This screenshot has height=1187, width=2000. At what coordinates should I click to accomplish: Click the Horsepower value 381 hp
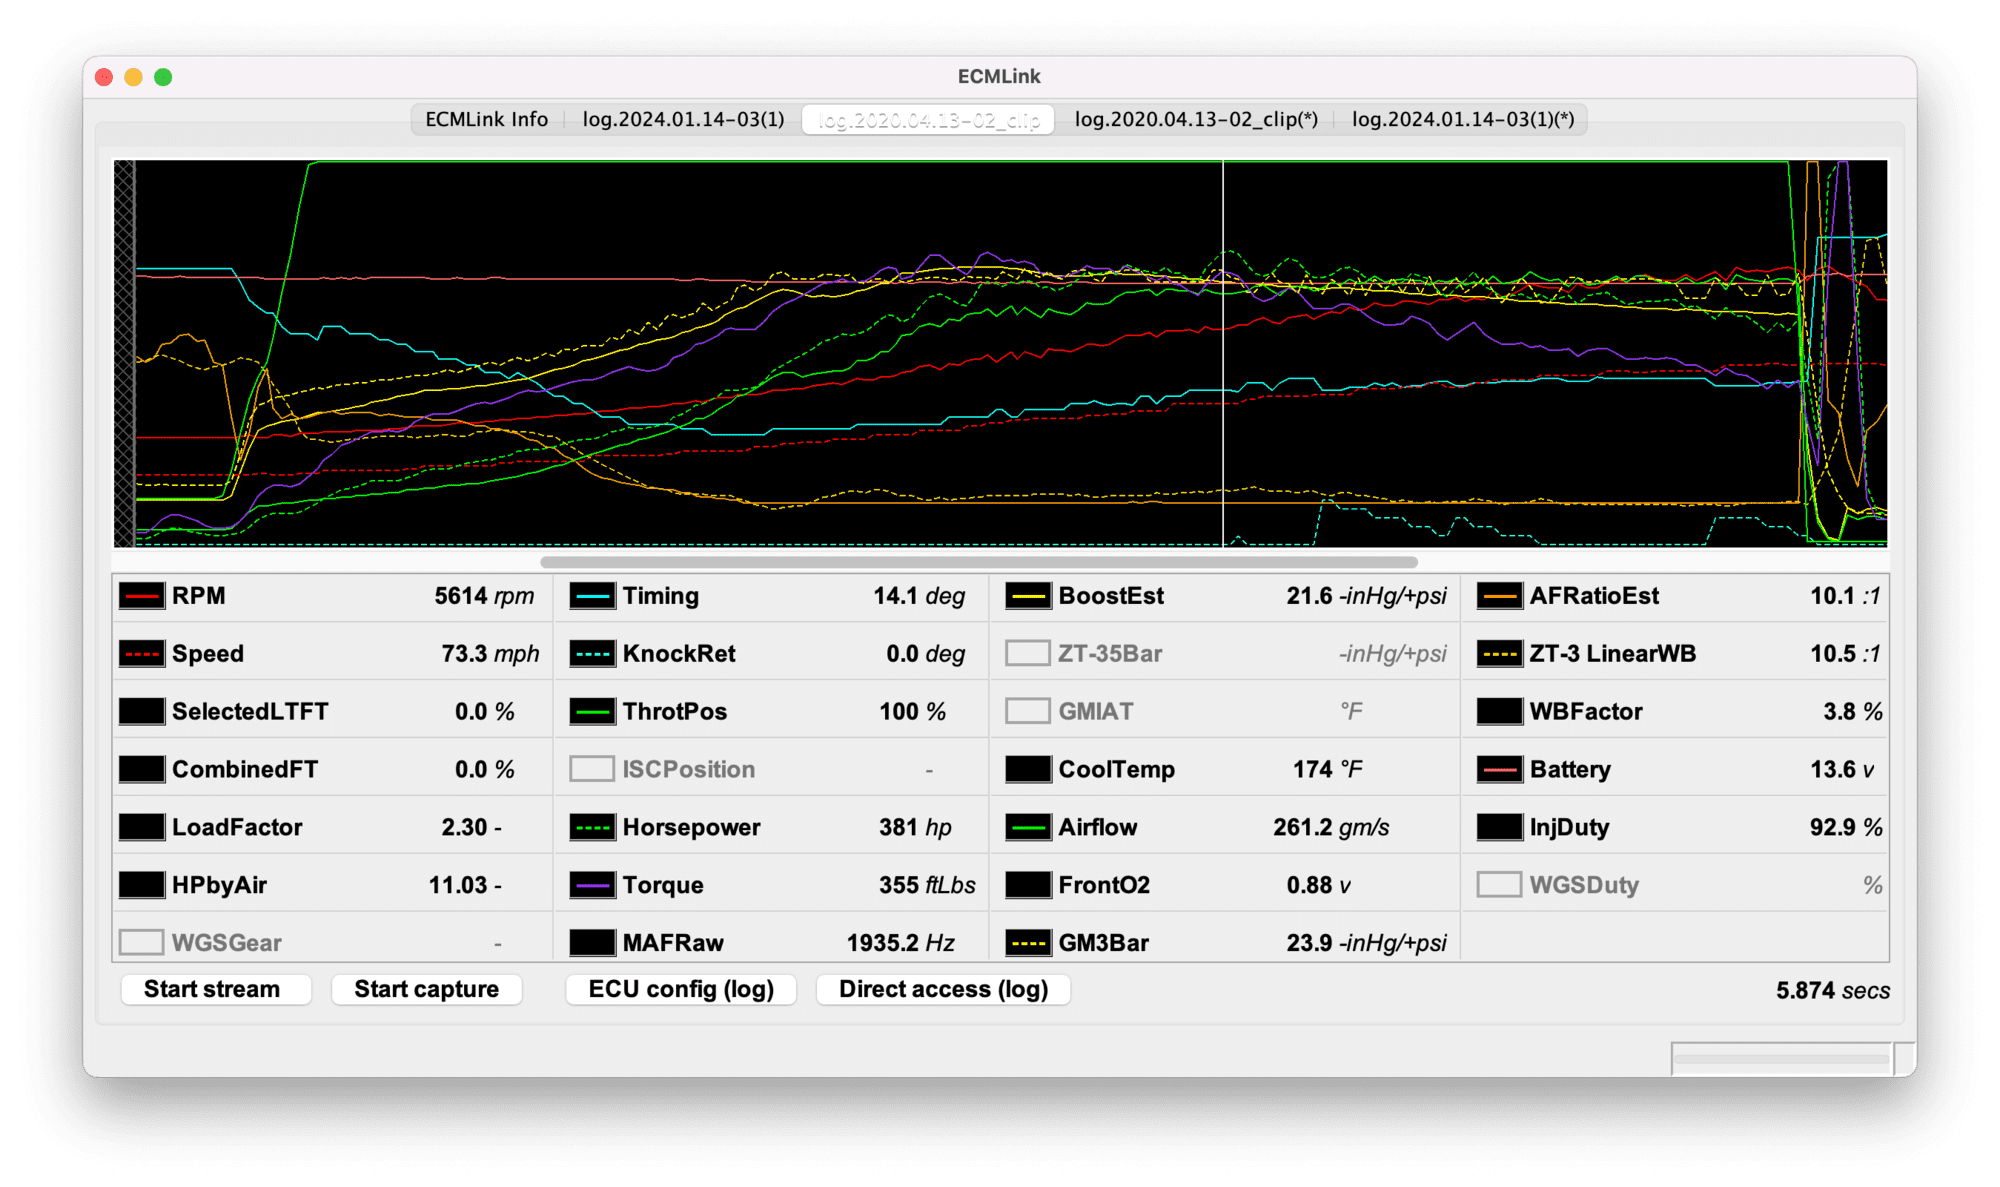pos(915,828)
